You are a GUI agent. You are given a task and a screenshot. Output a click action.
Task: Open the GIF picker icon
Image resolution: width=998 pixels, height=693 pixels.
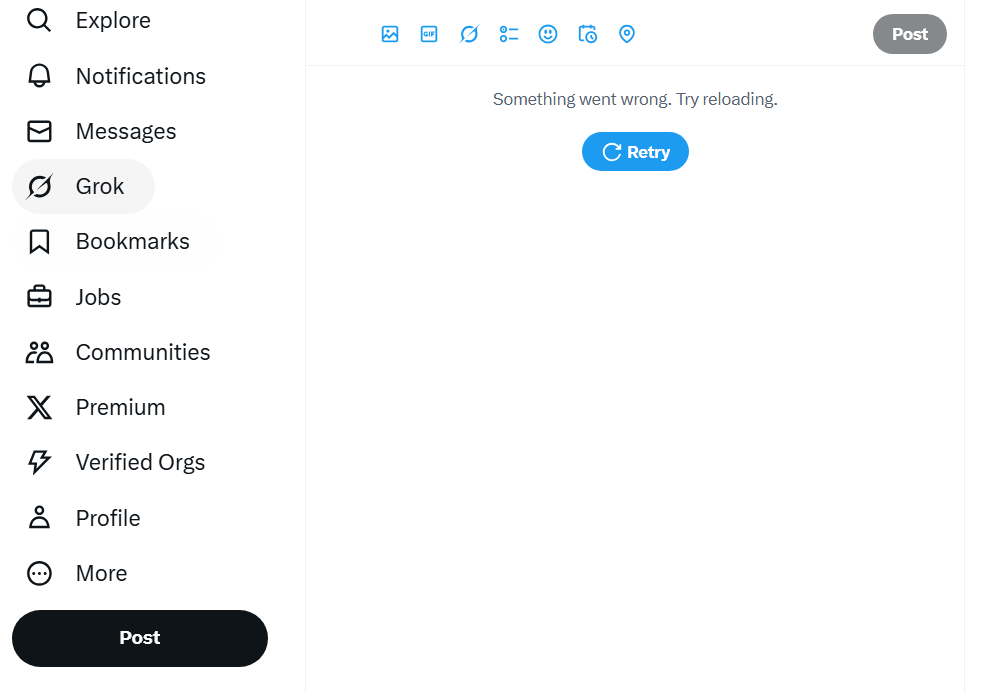click(x=429, y=34)
